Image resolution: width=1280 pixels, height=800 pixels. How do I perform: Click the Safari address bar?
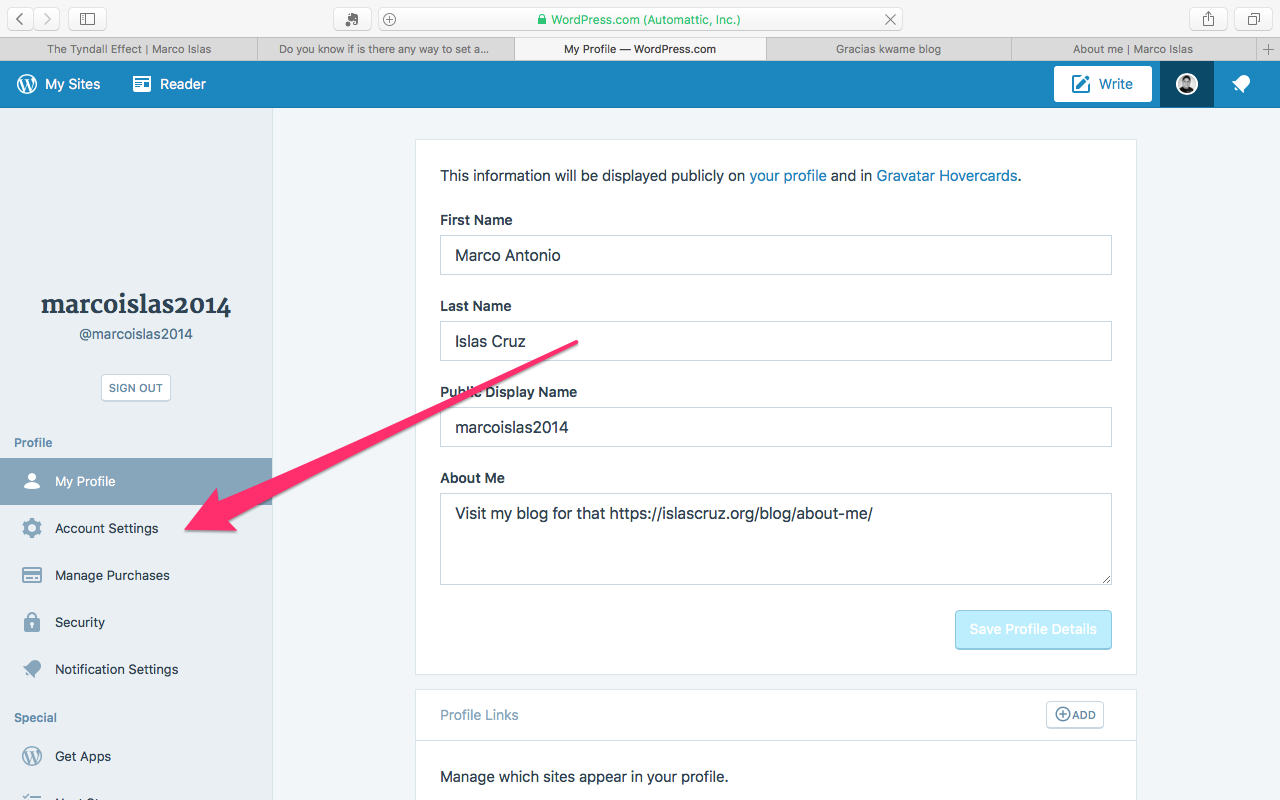640,19
